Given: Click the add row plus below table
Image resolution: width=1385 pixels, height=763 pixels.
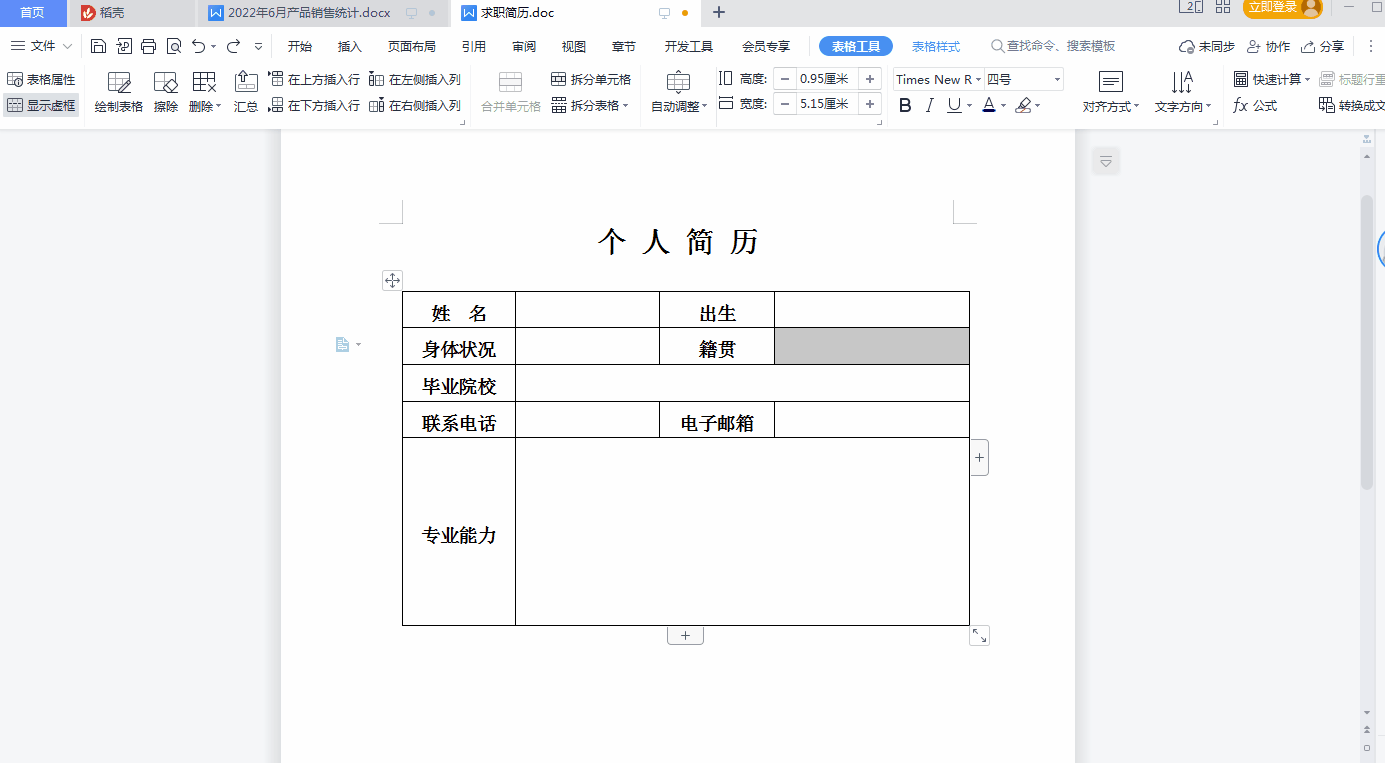Looking at the screenshot, I should (685, 635).
